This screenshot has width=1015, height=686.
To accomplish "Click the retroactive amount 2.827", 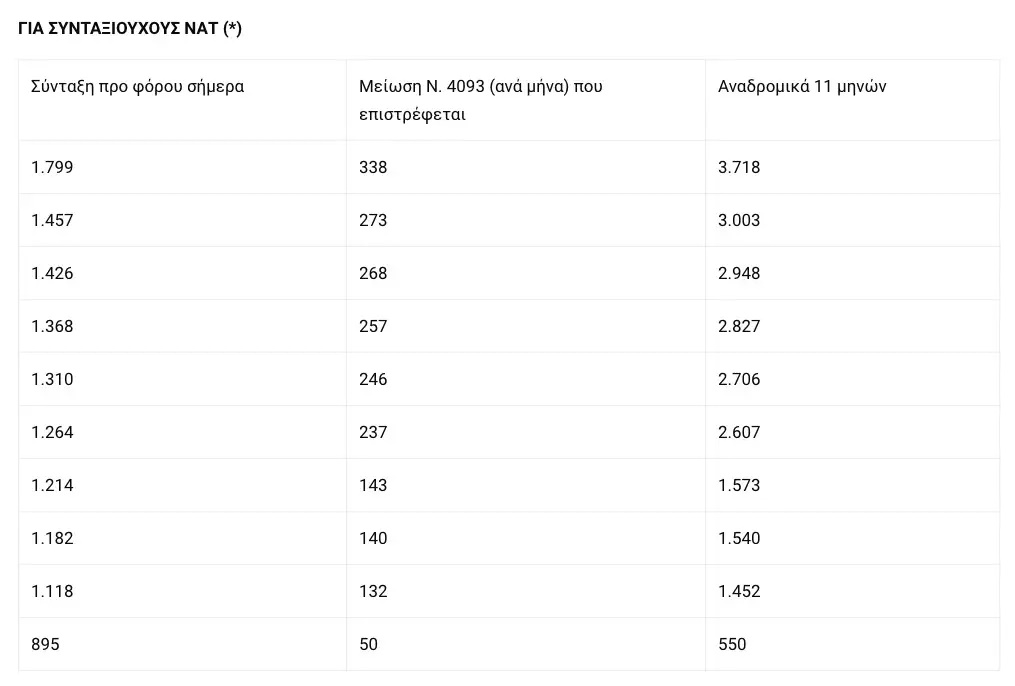I will (739, 326).
